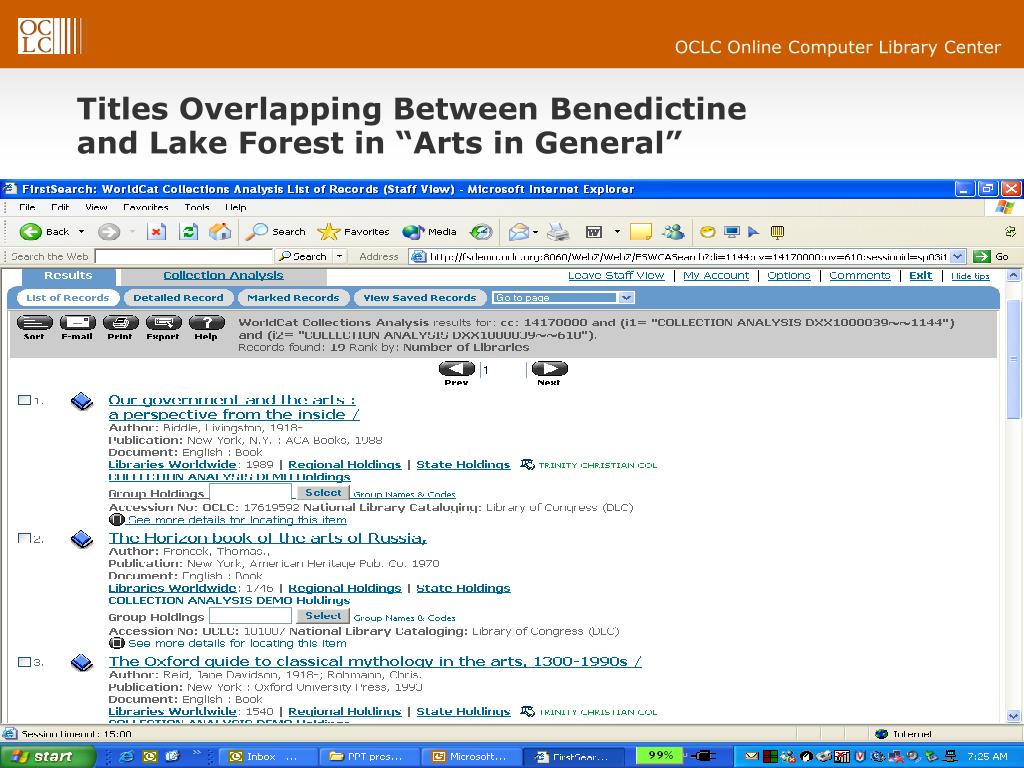Open the Favorites menu

click(x=146, y=207)
